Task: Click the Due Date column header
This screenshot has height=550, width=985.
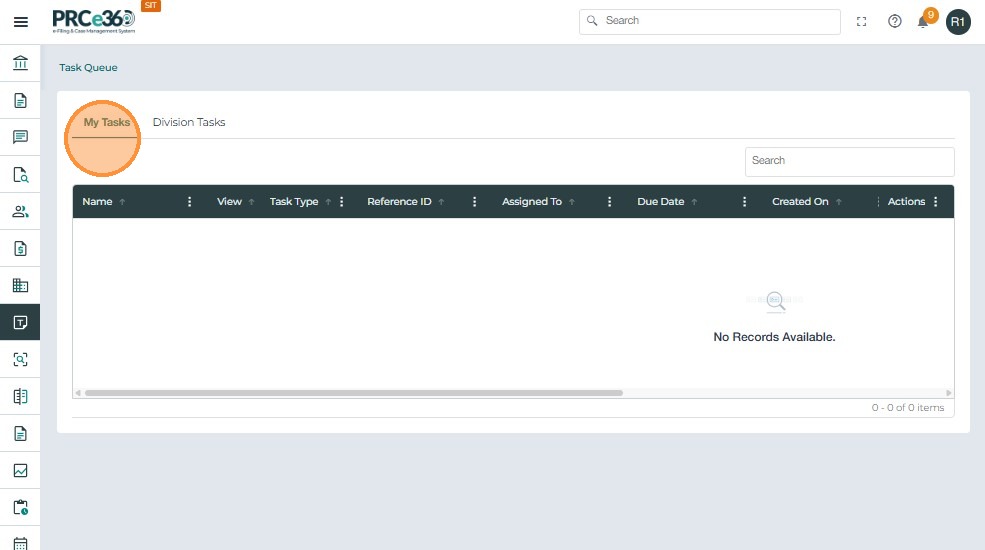Action: (x=661, y=202)
